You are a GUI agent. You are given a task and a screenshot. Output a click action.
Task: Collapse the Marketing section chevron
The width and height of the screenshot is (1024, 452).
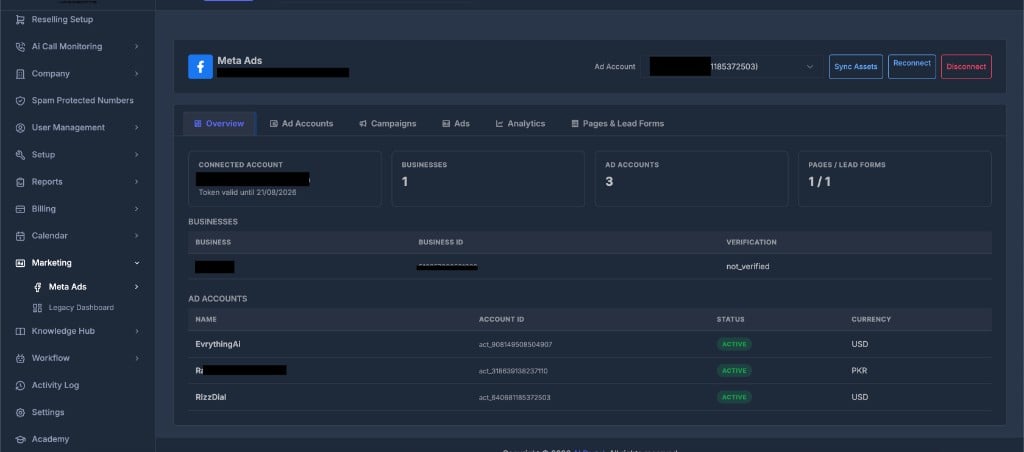pos(136,263)
